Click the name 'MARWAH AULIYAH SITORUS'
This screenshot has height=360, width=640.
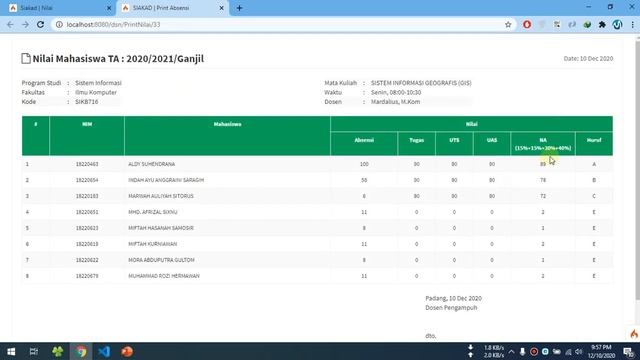tap(161, 196)
